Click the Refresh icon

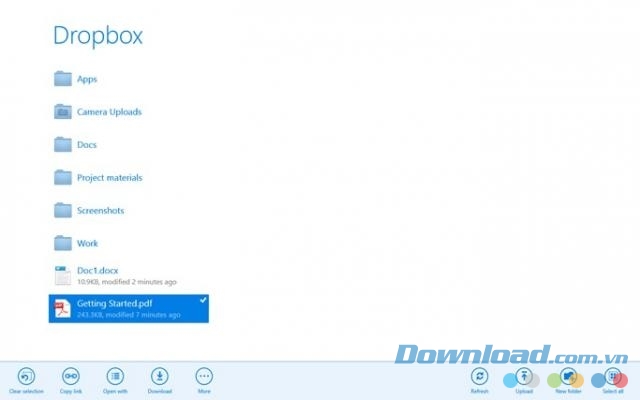[480, 376]
